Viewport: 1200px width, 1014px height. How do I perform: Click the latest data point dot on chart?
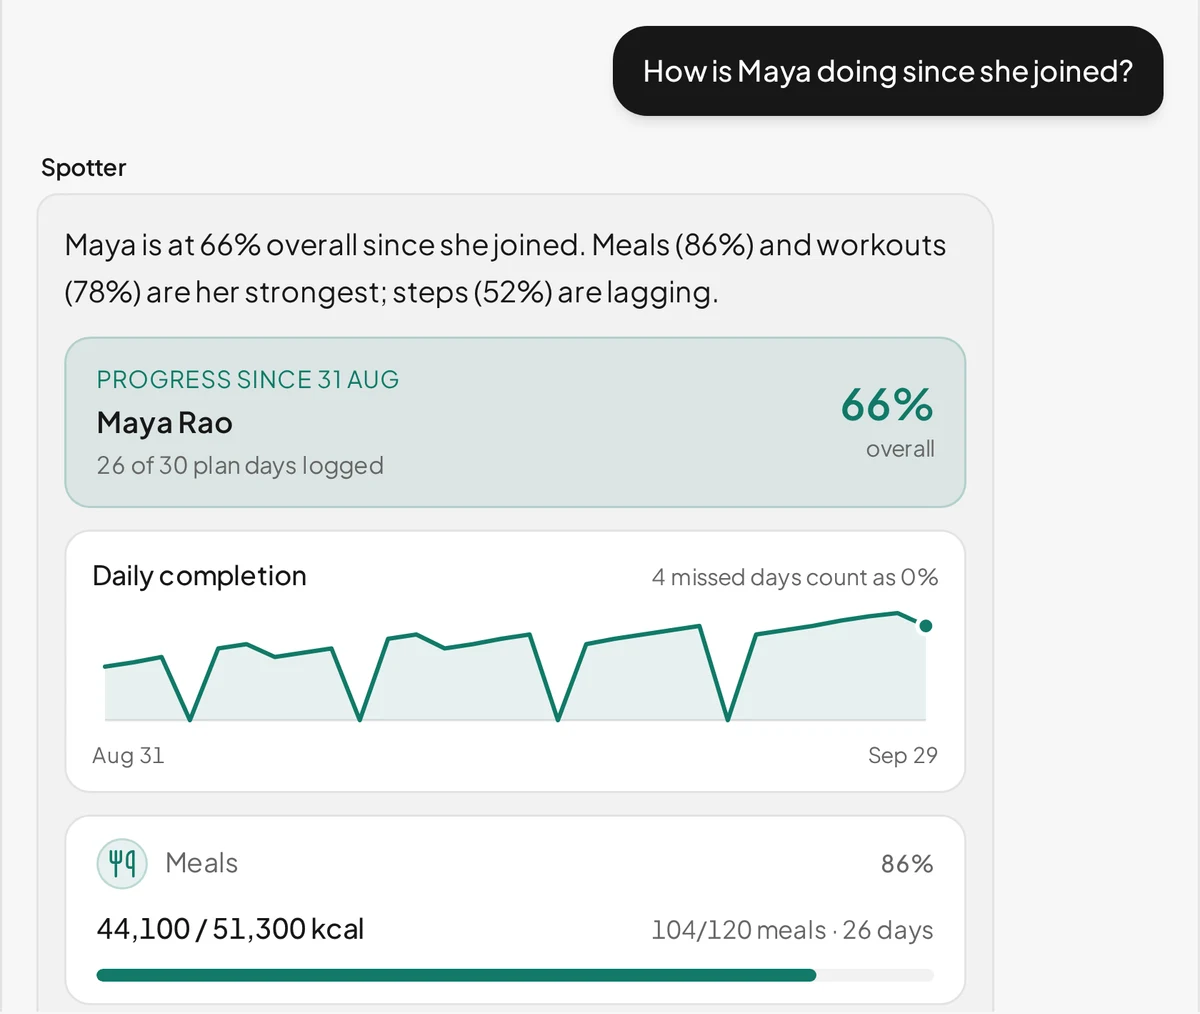[x=926, y=626]
